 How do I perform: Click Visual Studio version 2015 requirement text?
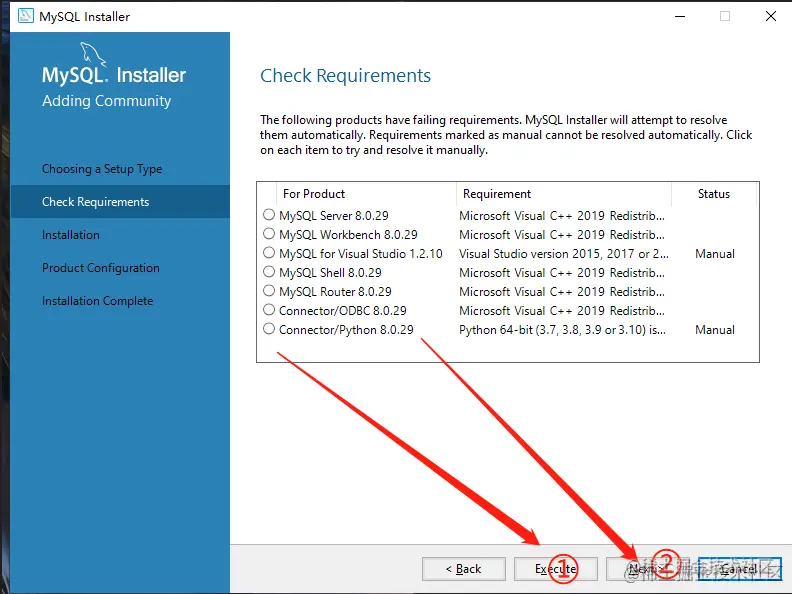564,254
